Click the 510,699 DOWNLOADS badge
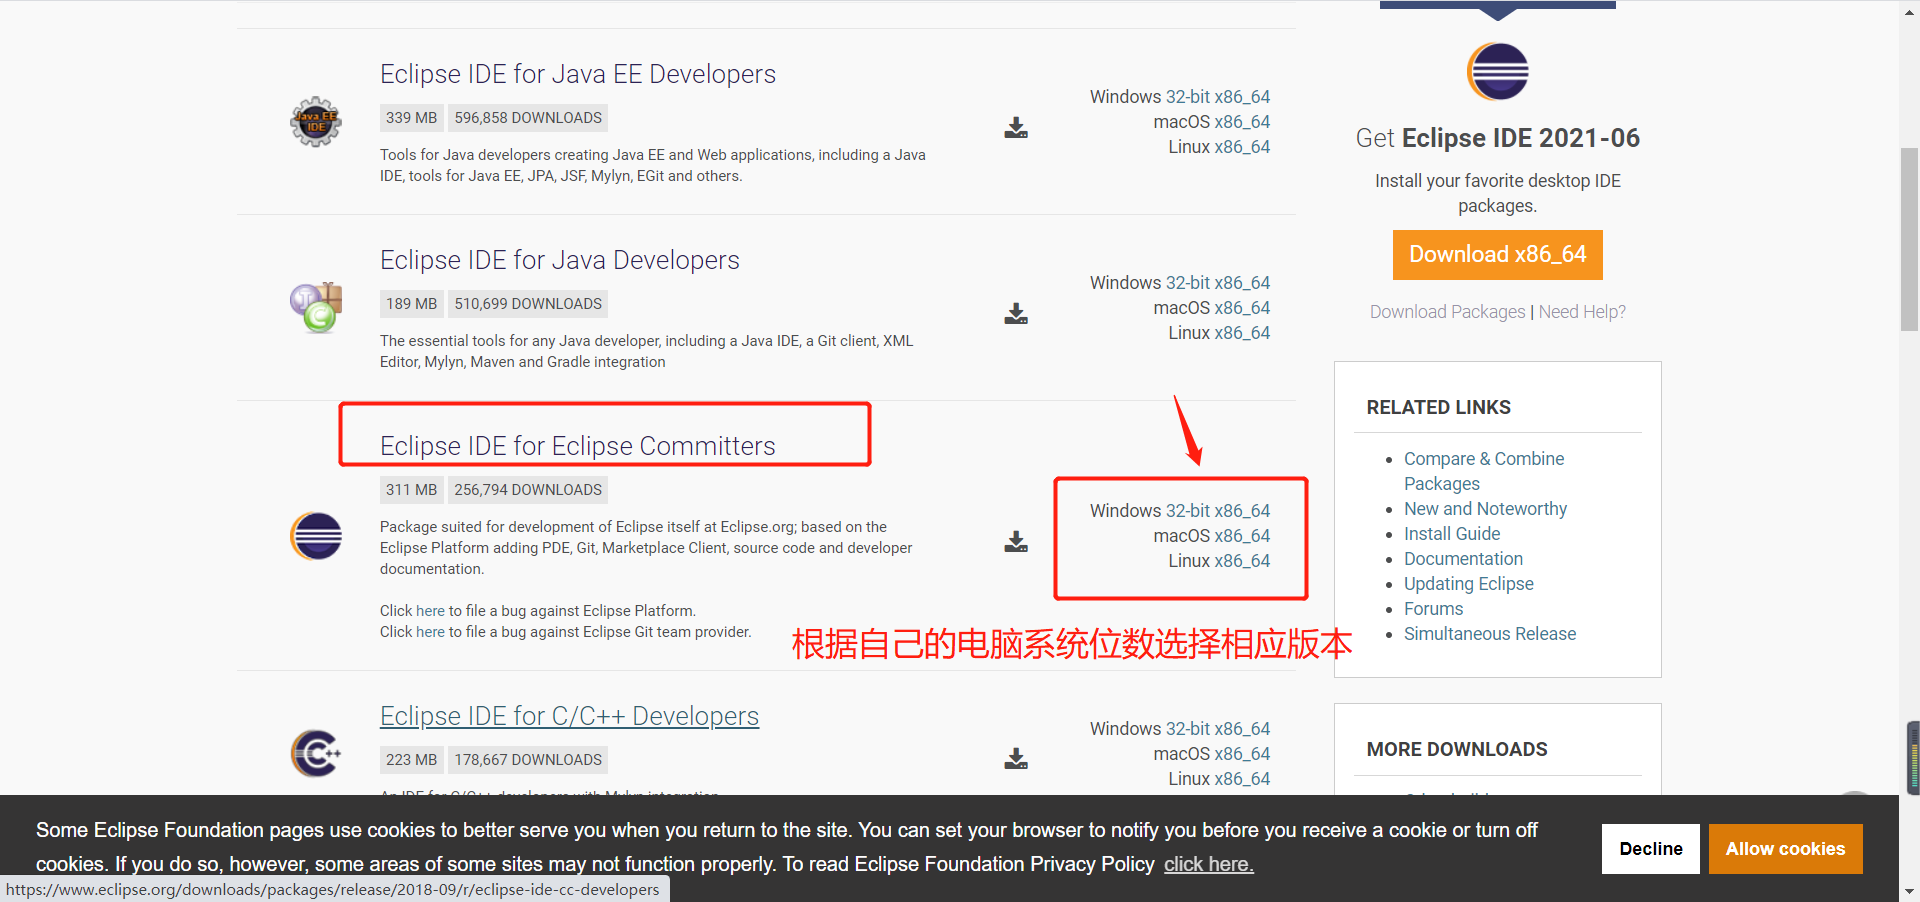 pyautogui.click(x=528, y=304)
